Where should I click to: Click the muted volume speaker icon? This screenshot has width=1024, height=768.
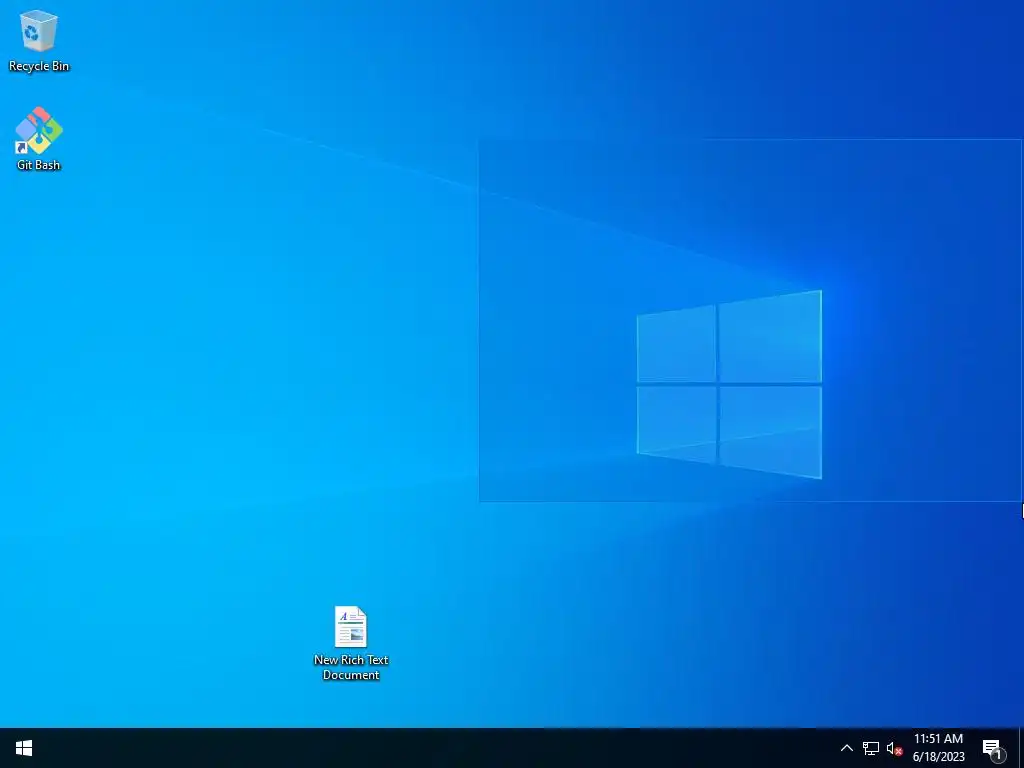tap(894, 748)
